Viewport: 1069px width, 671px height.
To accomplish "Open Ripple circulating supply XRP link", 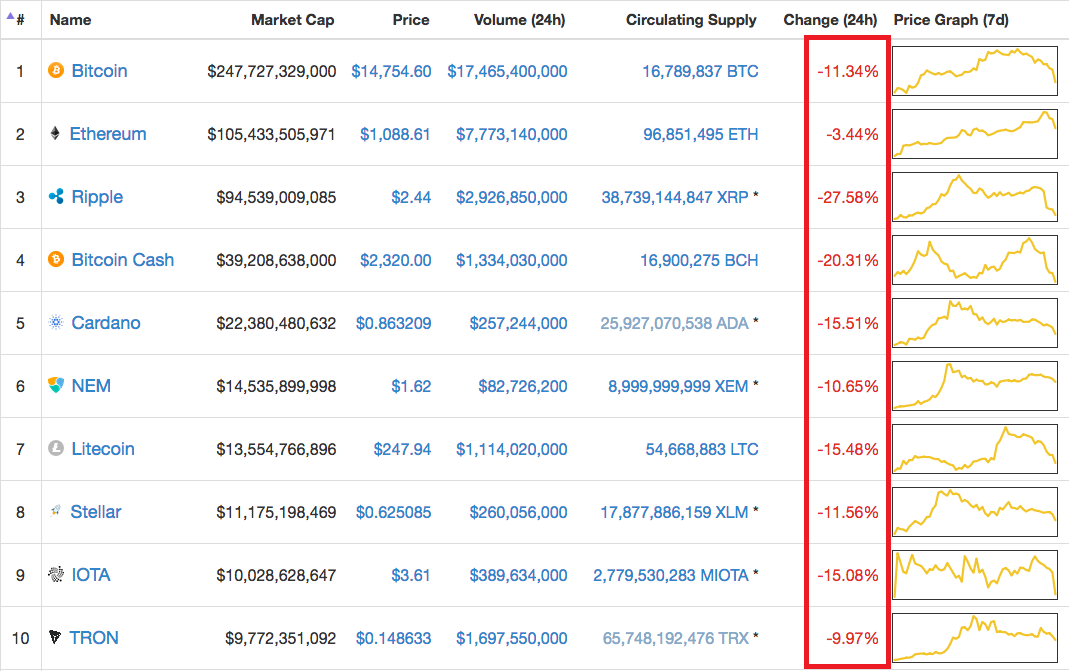I will [675, 197].
